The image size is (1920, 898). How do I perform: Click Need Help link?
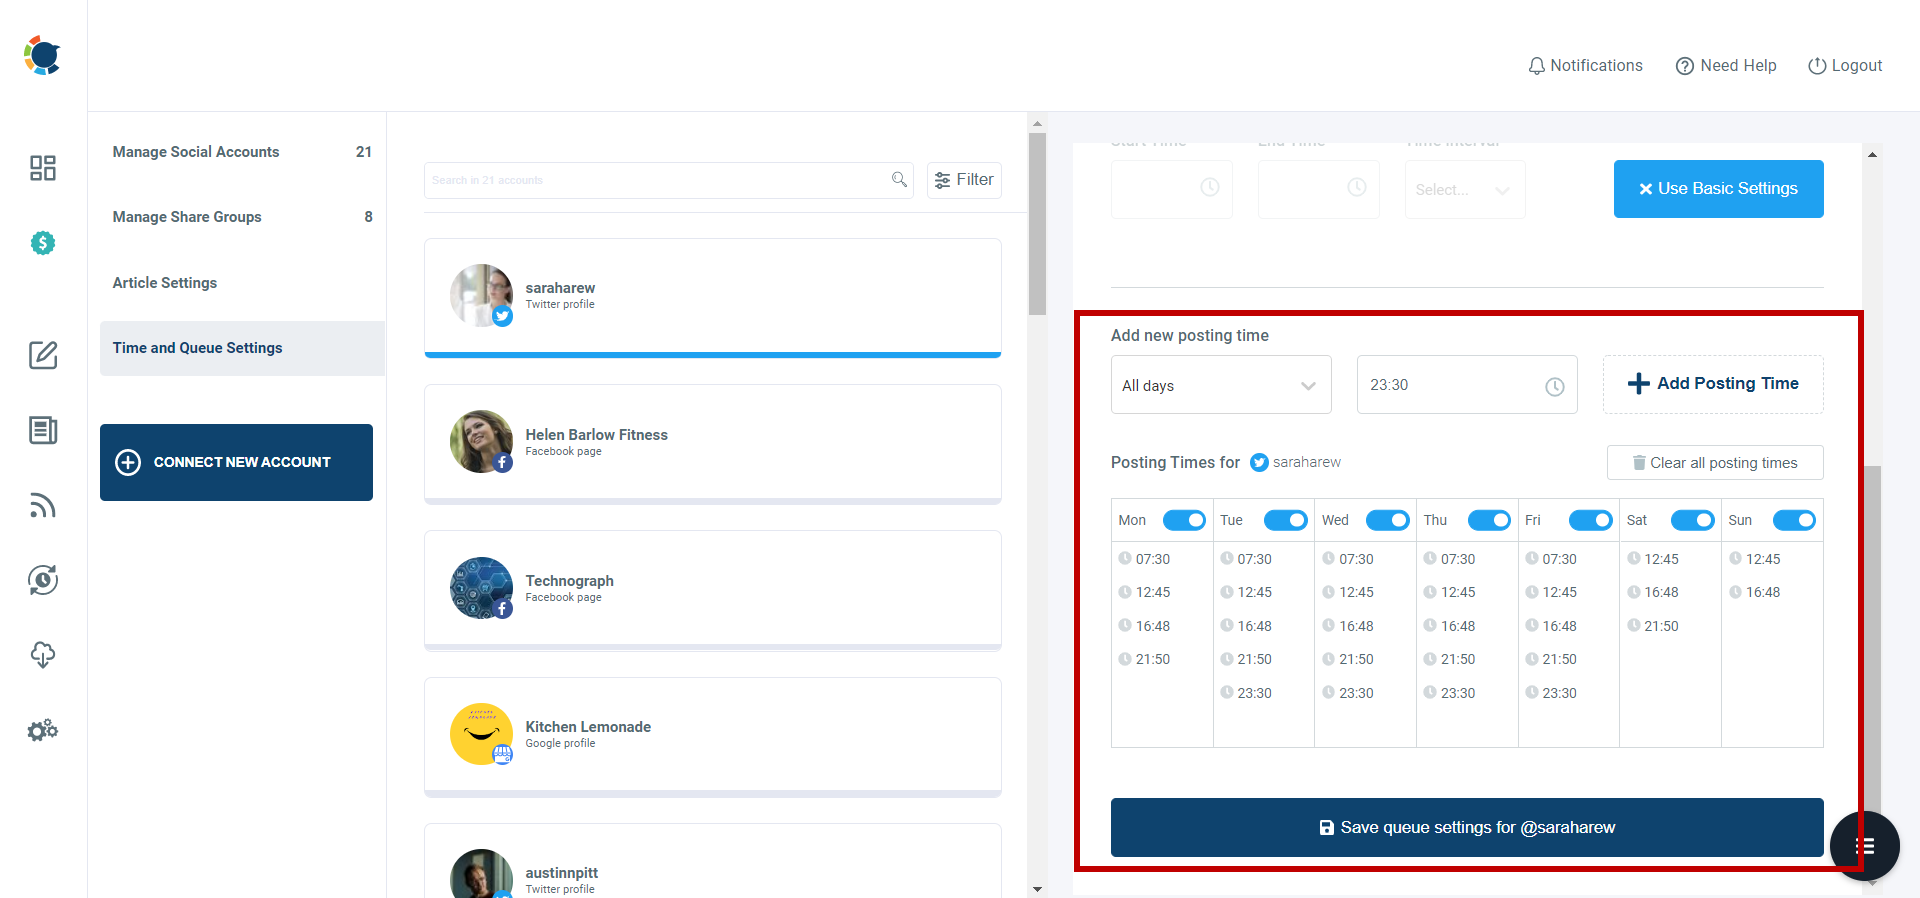click(1726, 65)
